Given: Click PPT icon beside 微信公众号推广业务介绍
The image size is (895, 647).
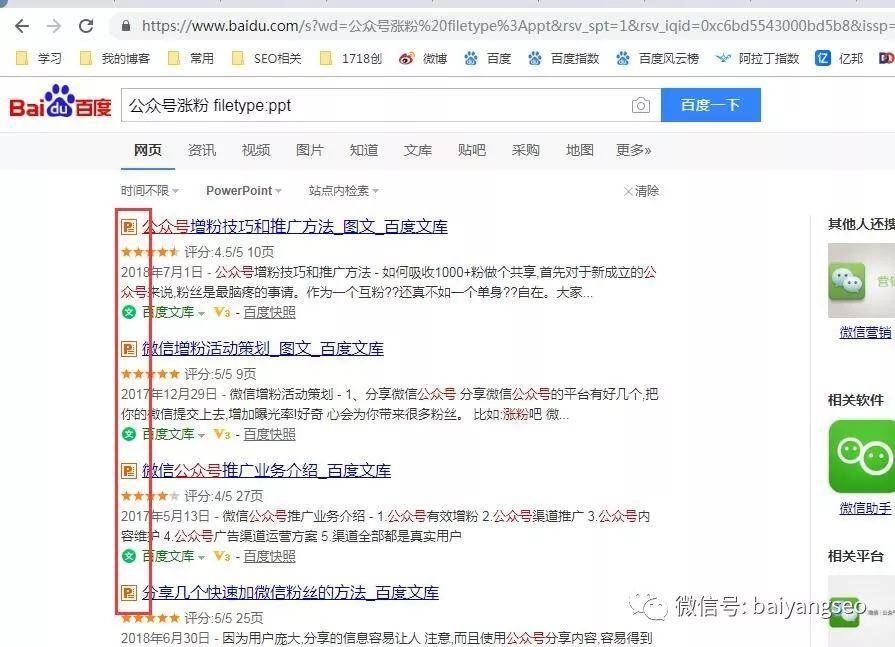Looking at the screenshot, I should [x=129, y=471].
